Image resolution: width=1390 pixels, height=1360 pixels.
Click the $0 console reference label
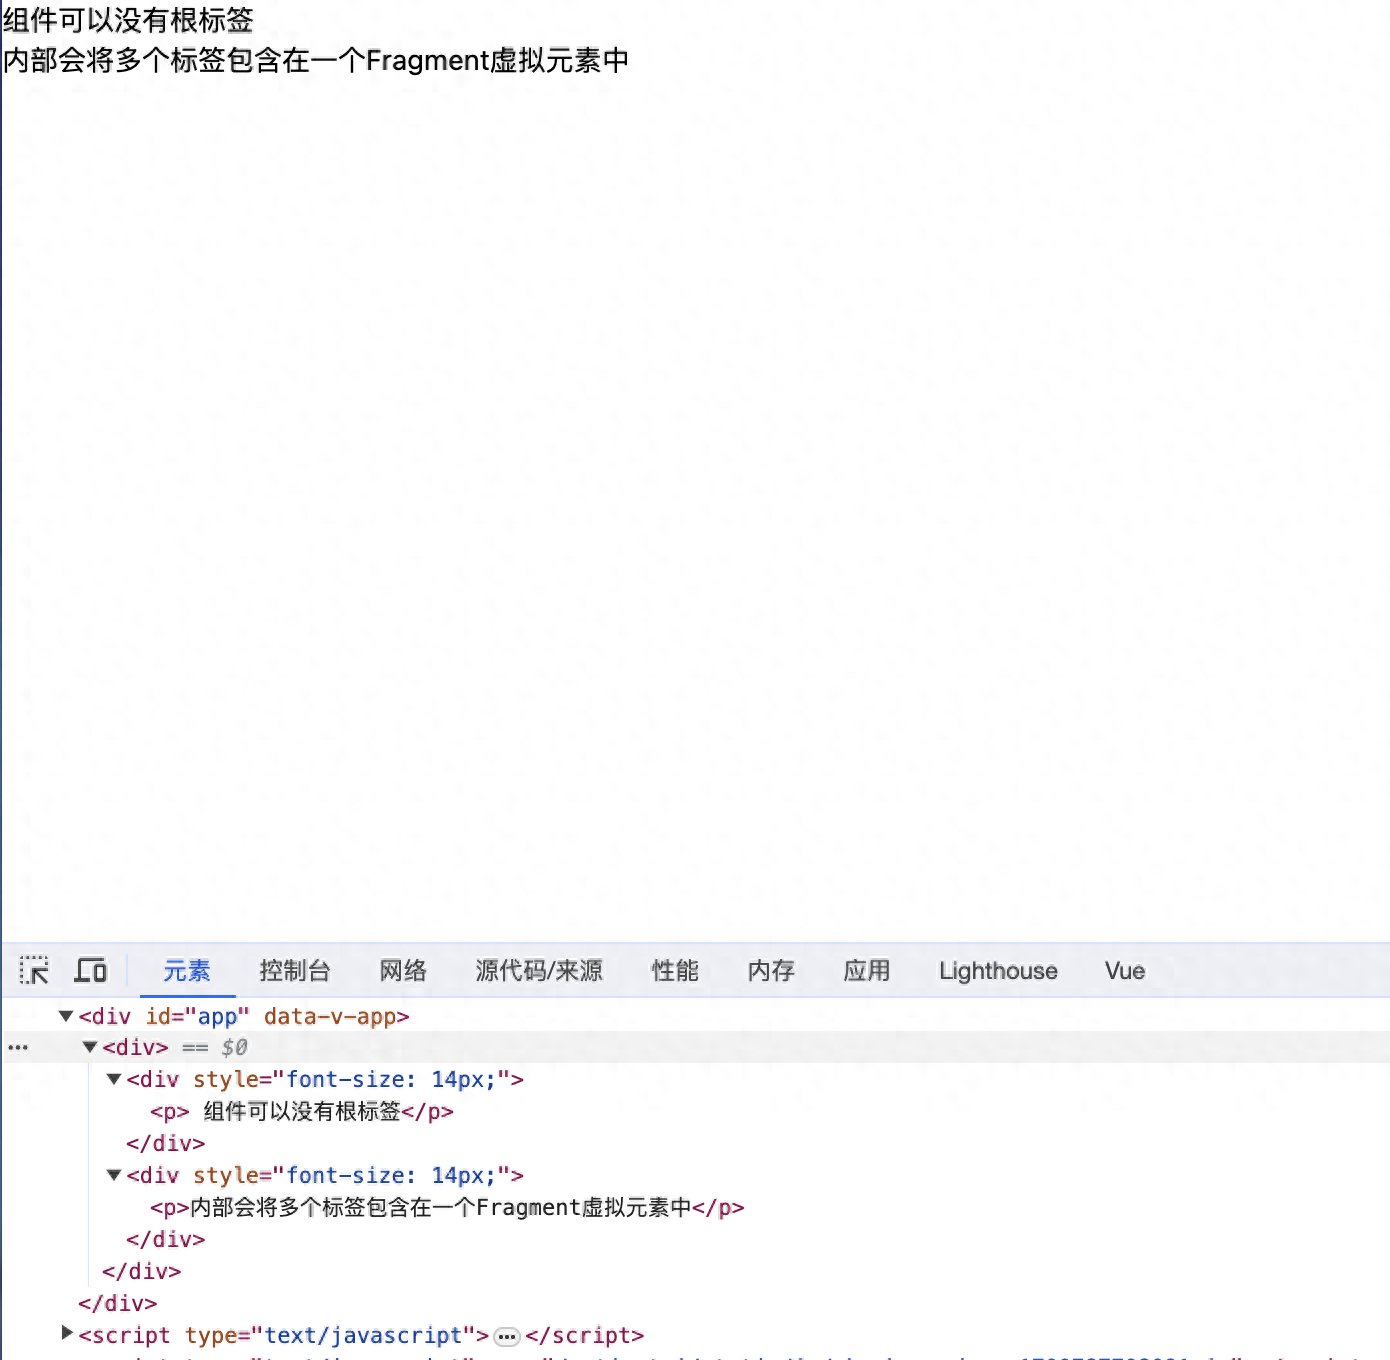(234, 1047)
